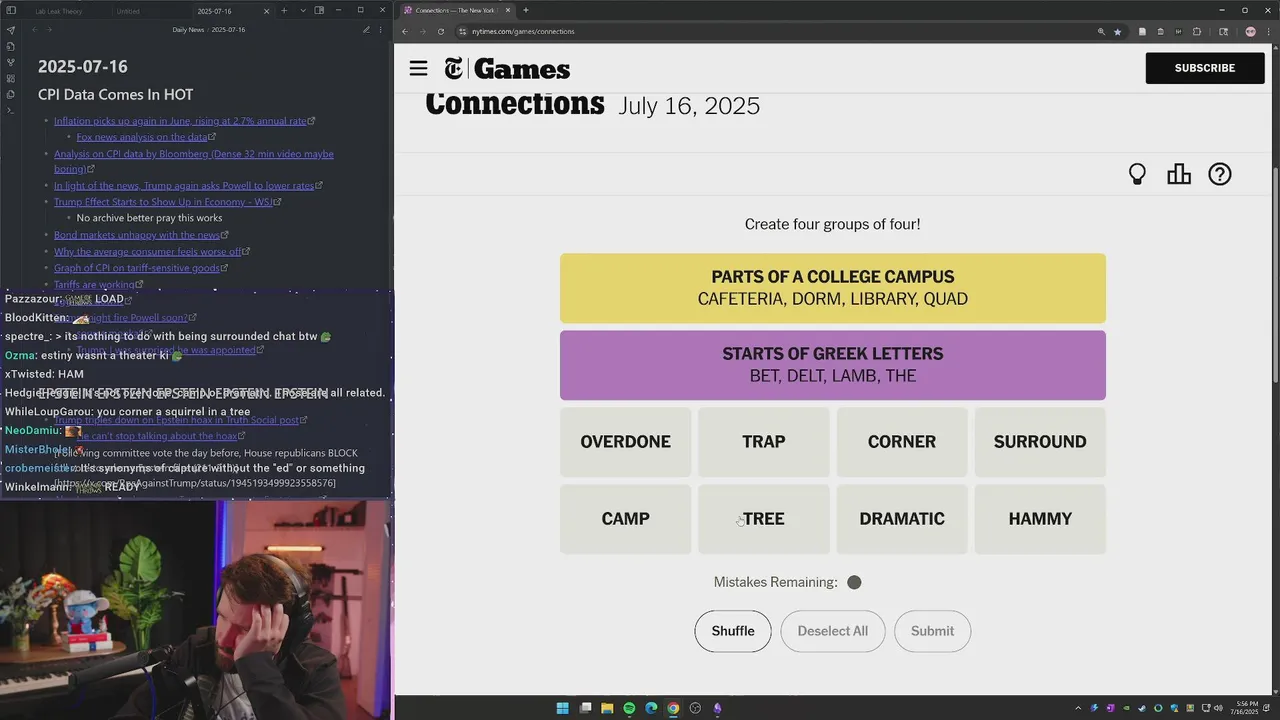Open Analysis on CPI data by Bloomberg link
1280x720 pixels.
click(x=194, y=161)
